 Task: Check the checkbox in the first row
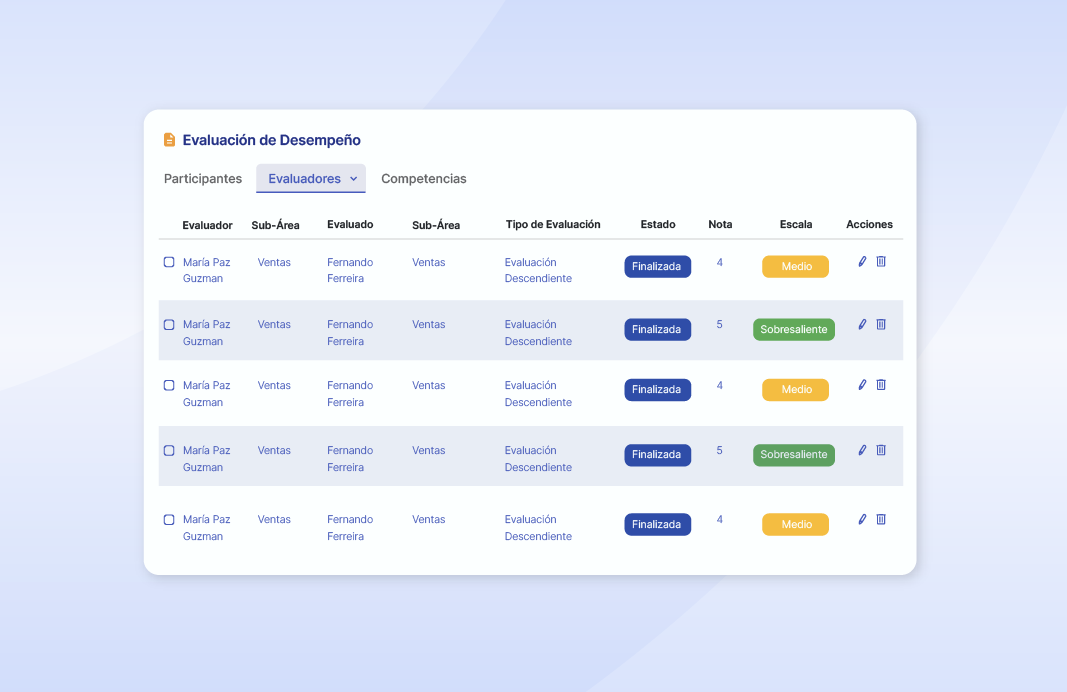(168, 262)
